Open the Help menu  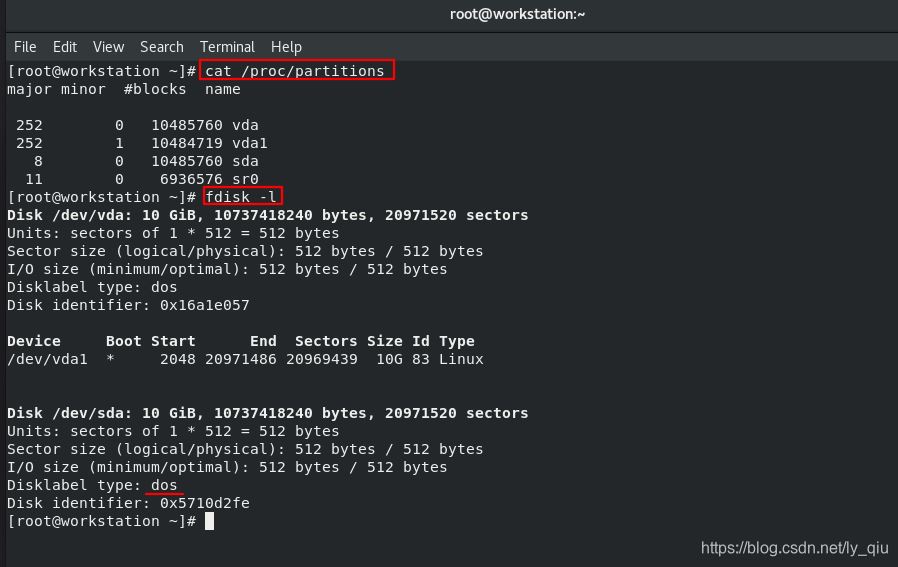(x=286, y=47)
